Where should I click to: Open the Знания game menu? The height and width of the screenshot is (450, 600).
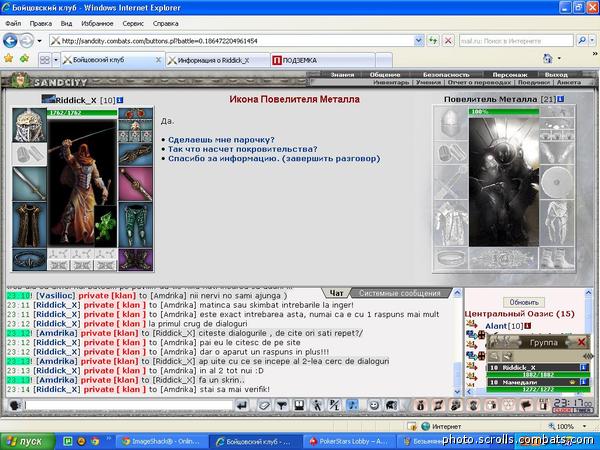click(x=342, y=75)
